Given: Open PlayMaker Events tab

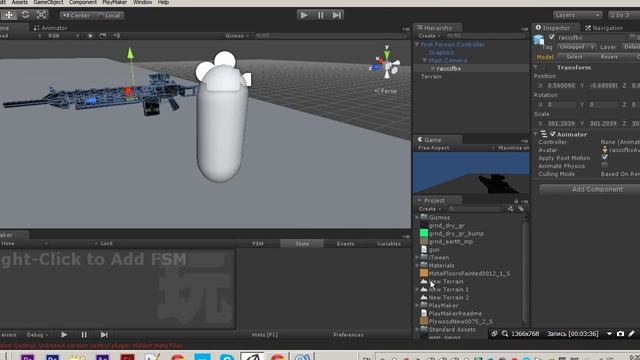Looking at the screenshot, I should point(345,244).
